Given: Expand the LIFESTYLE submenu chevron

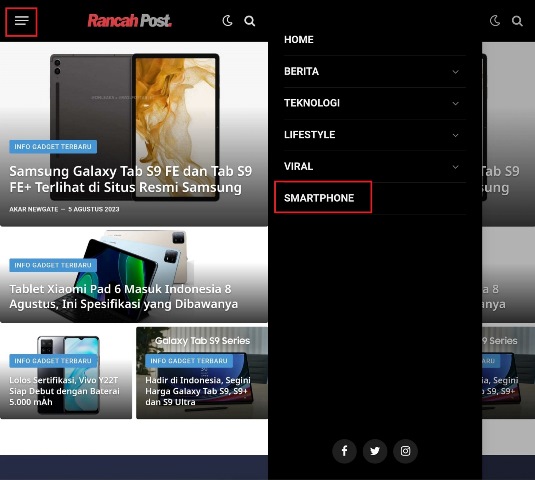Looking at the screenshot, I should coord(455,135).
